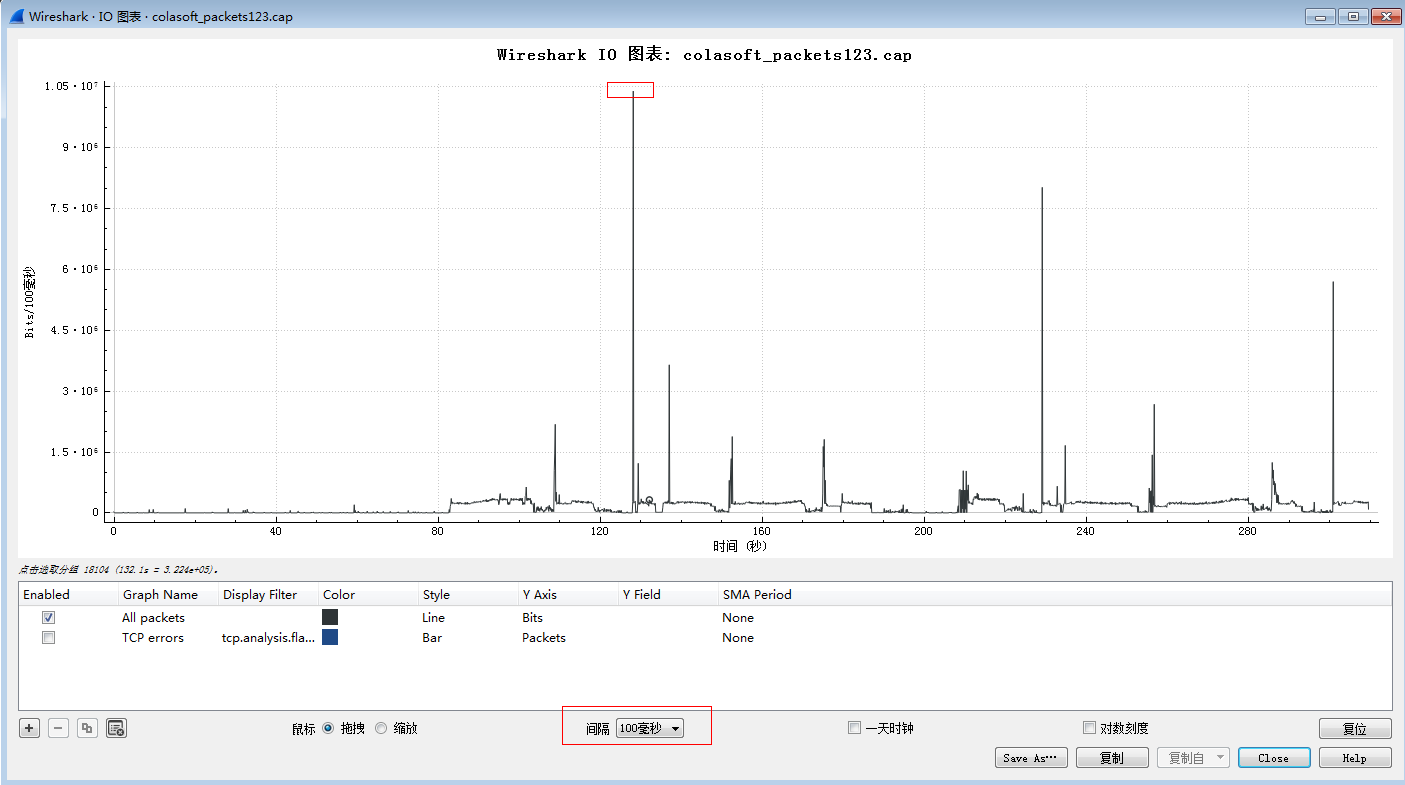Click the 时间 (秒) x-axis label

coord(740,546)
